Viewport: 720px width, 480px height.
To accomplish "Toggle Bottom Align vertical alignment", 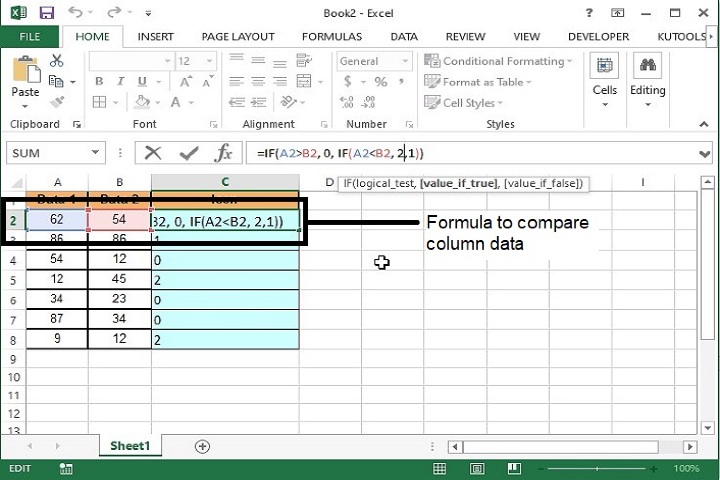I will (280, 63).
